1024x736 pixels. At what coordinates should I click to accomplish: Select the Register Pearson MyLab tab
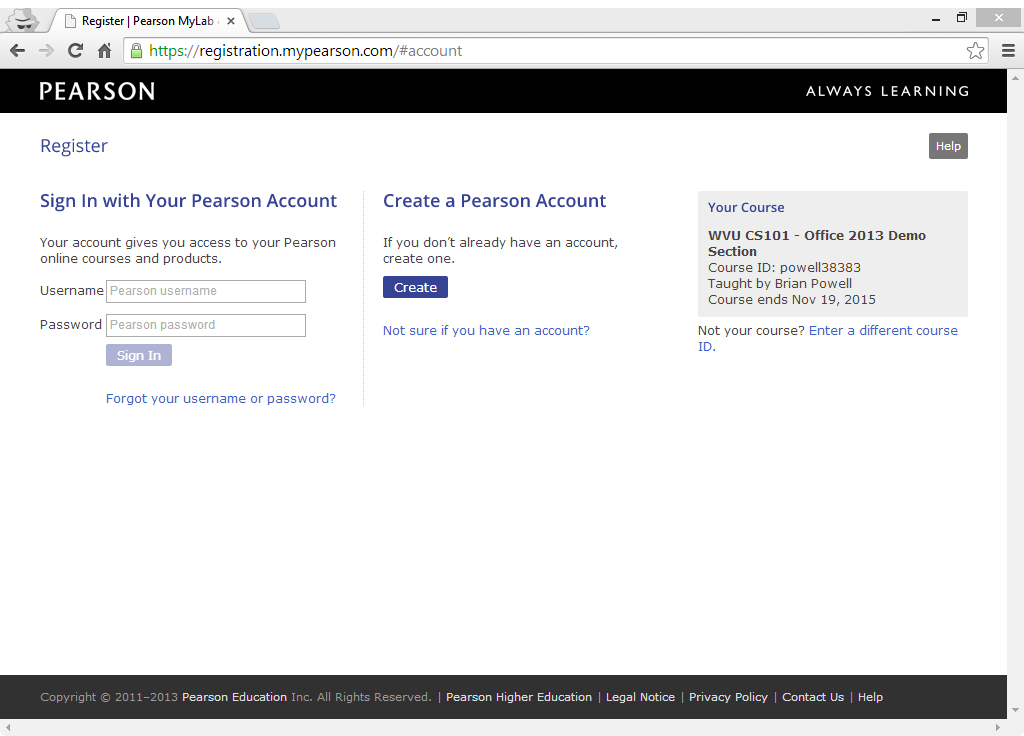[x=148, y=21]
